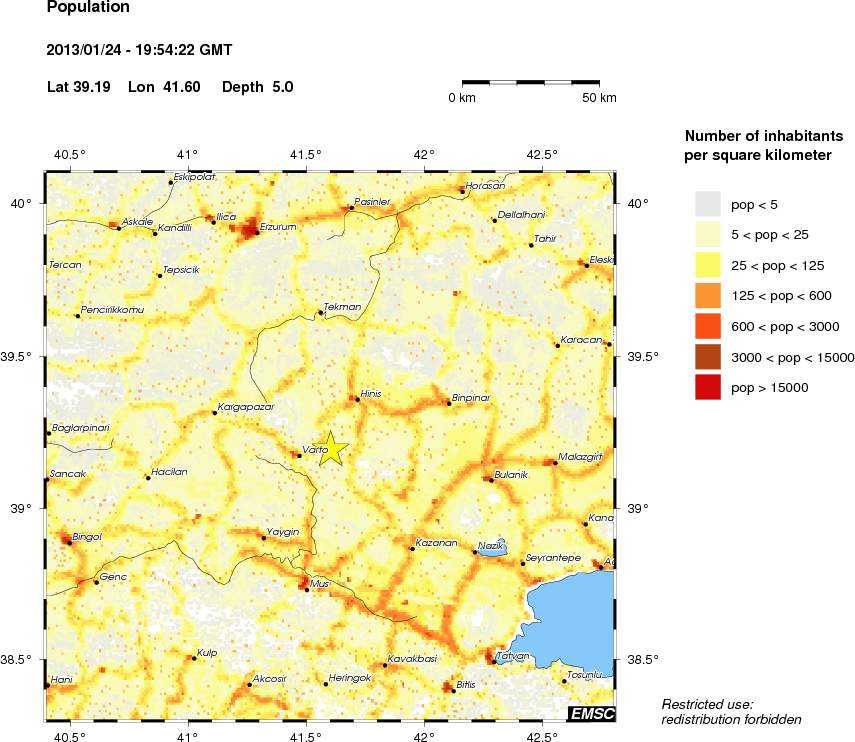
Task: Click the 'Malazgirt' city label
Action: (581, 456)
